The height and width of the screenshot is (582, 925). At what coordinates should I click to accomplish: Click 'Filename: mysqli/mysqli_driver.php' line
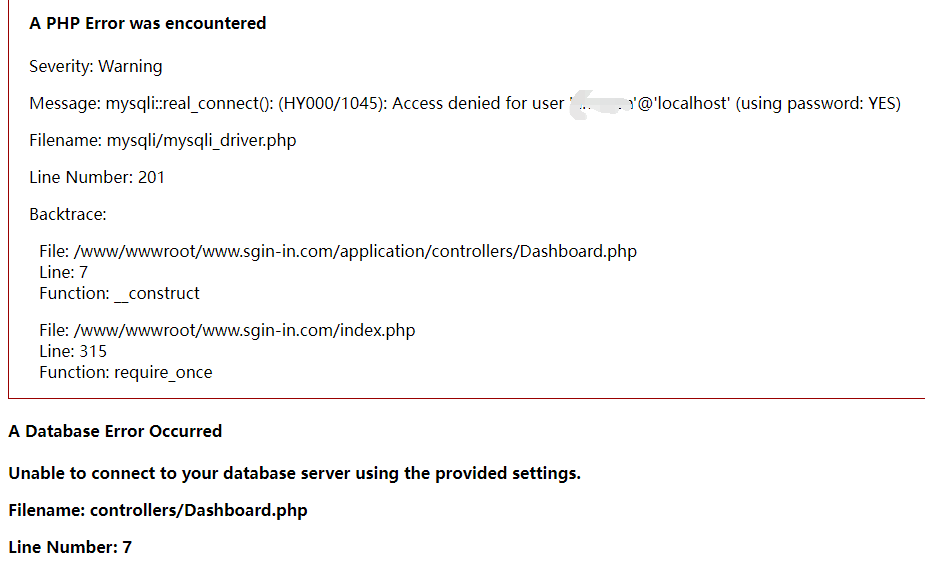[163, 140]
